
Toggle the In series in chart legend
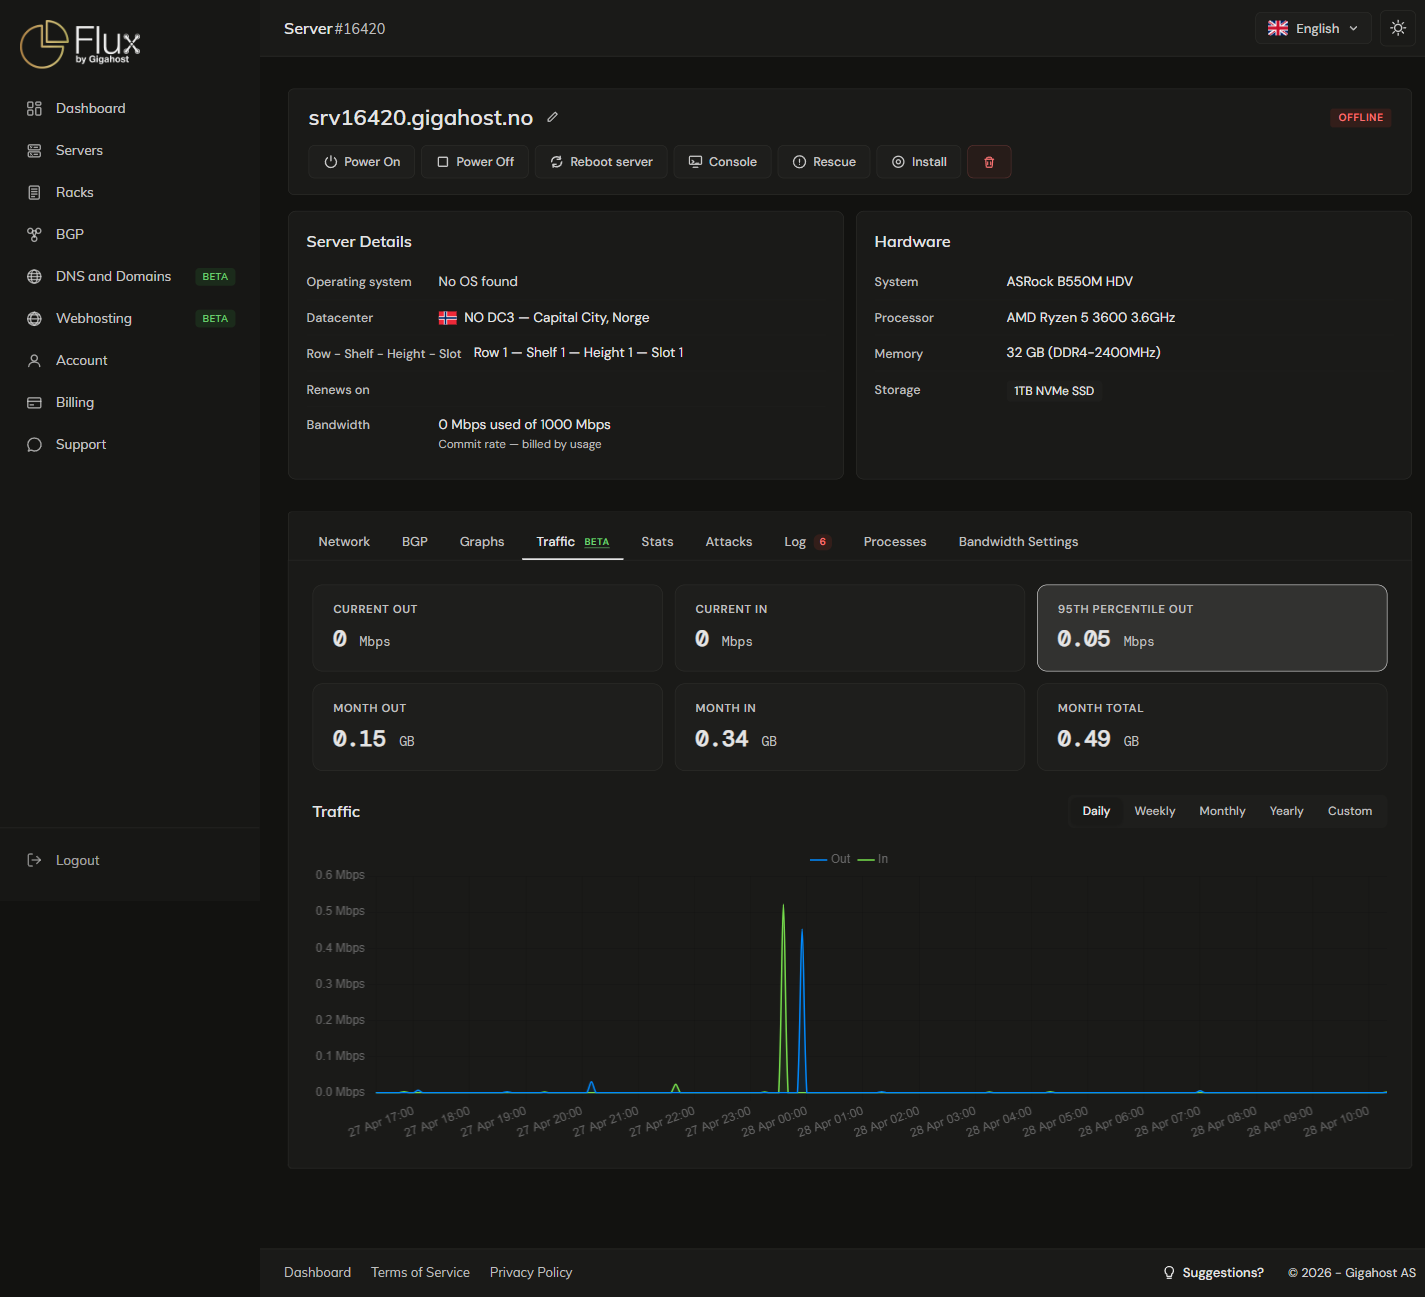click(x=873, y=859)
